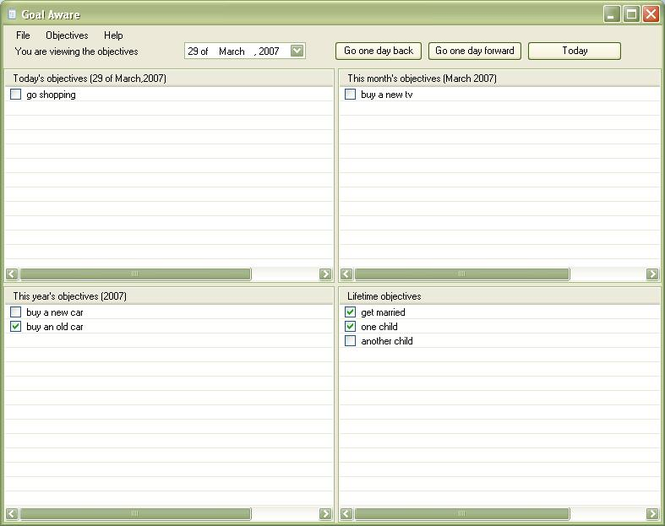Image resolution: width=665 pixels, height=526 pixels.
Task: Select the 'buy an old car' item text
Action: [55, 327]
